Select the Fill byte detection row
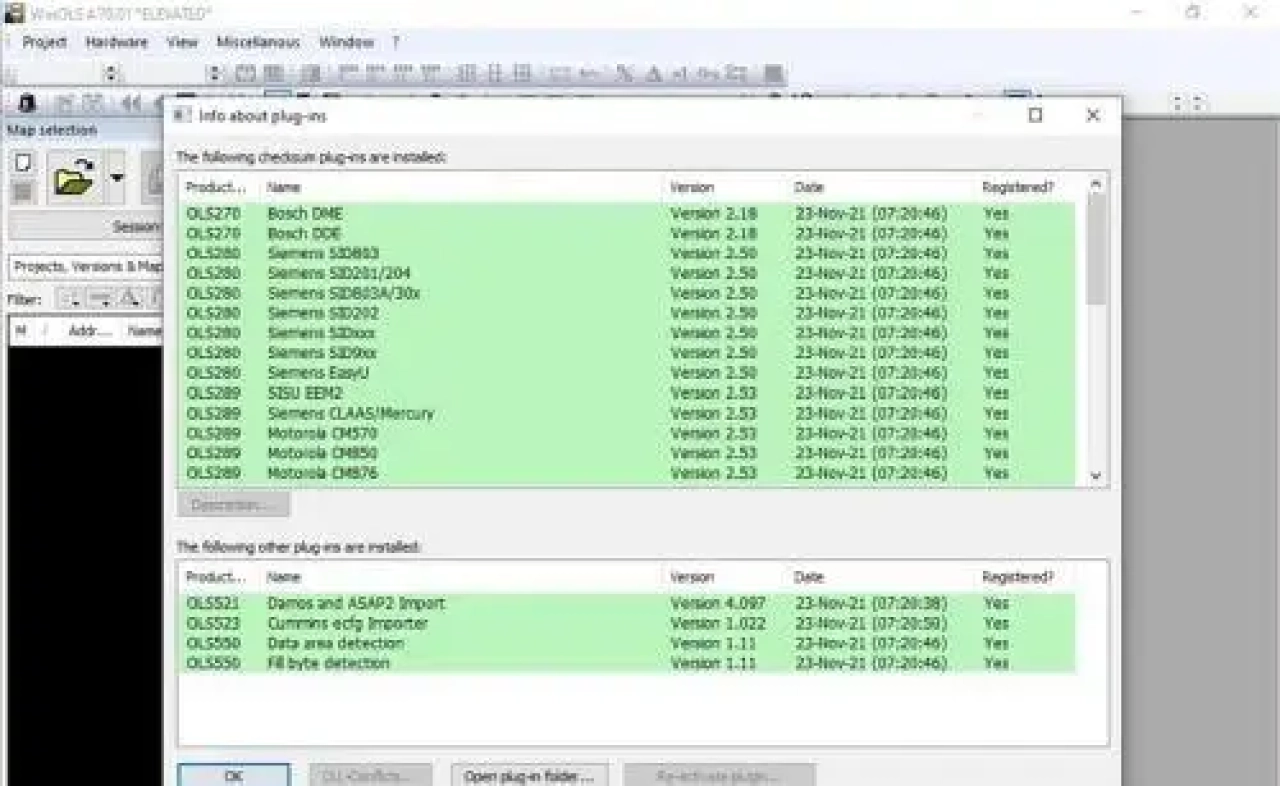The image size is (1280, 786). (x=628, y=663)
